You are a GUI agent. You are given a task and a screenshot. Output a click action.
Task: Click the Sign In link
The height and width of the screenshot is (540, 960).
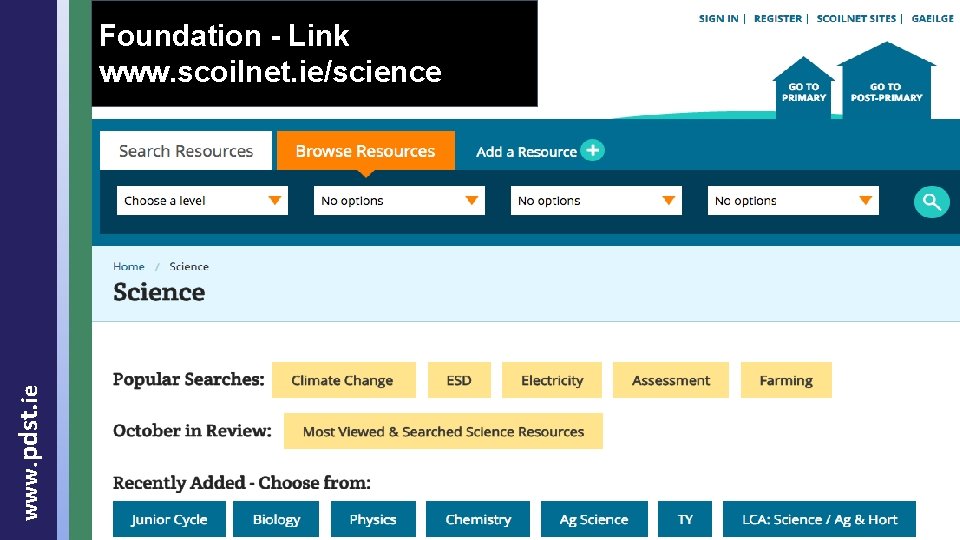(718, 18)
